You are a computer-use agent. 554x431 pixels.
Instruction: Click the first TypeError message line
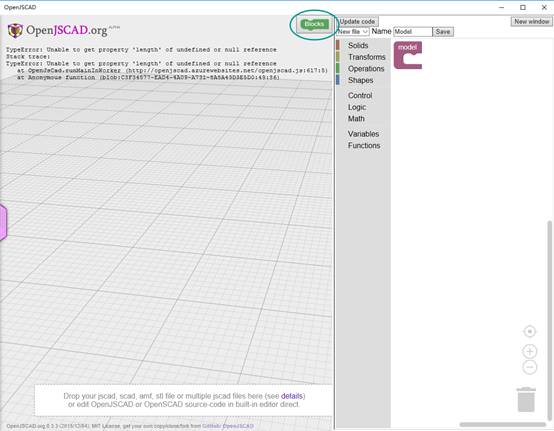pyautogui.click(x=141, y=50)
